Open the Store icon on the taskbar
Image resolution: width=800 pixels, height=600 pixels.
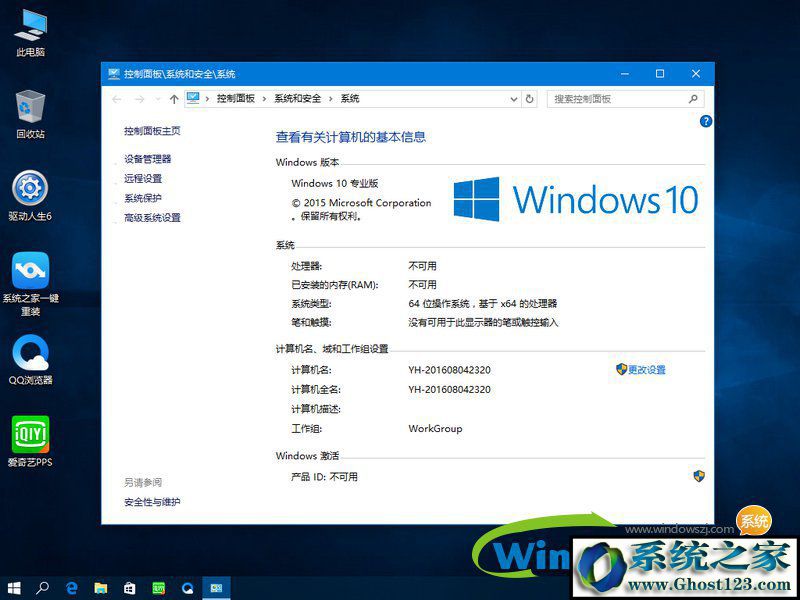pyautogui.click(x=129, y=588)
